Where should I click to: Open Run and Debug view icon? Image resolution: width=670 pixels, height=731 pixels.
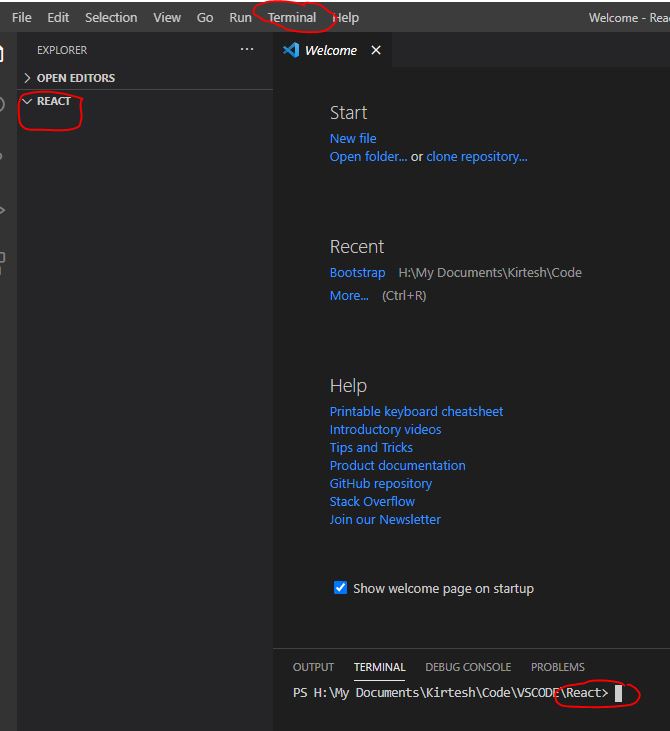coord(2,209)
